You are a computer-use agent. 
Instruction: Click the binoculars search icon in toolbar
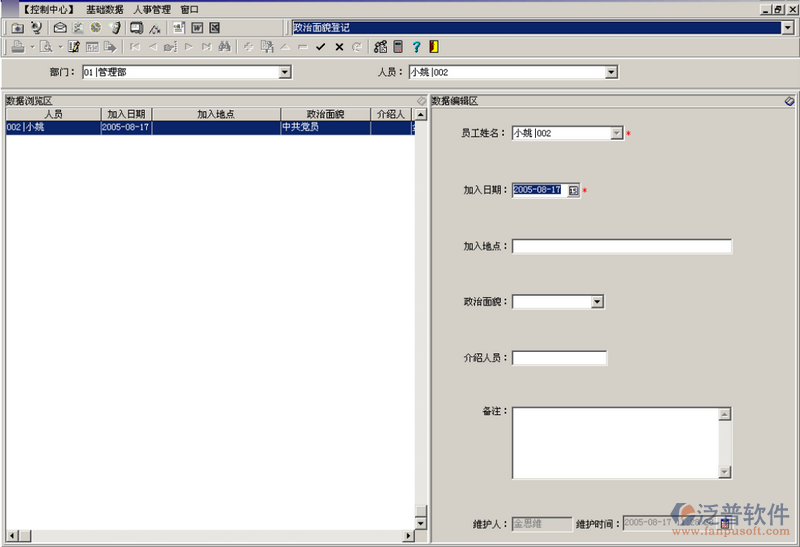click(x=224, y=47)
